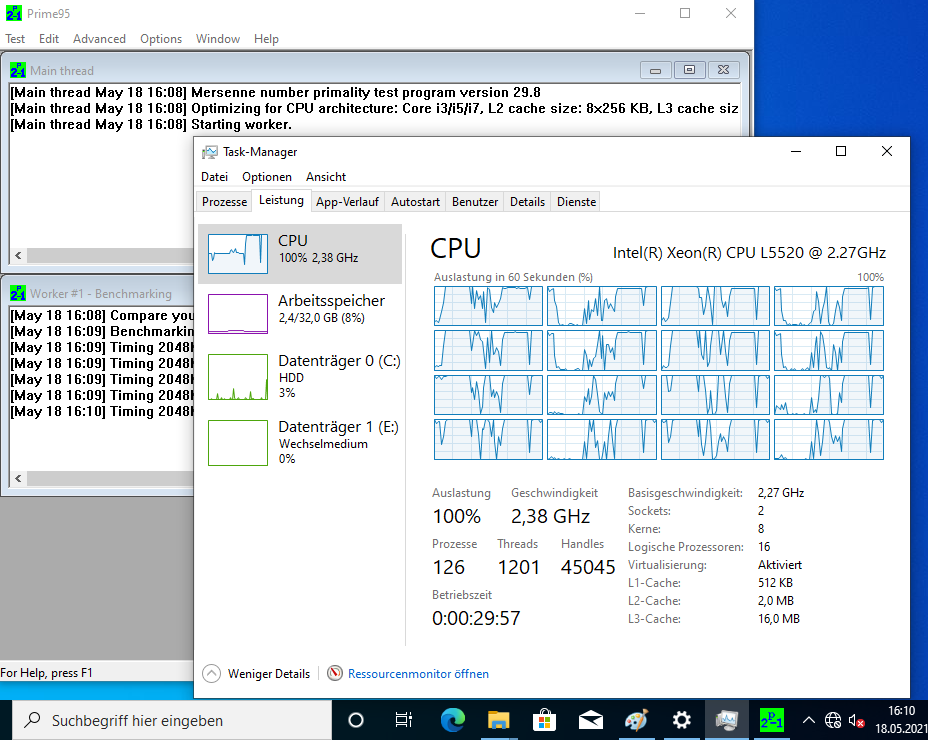
Task: Click the Windows taskbar search box
Action: point(172,720)
